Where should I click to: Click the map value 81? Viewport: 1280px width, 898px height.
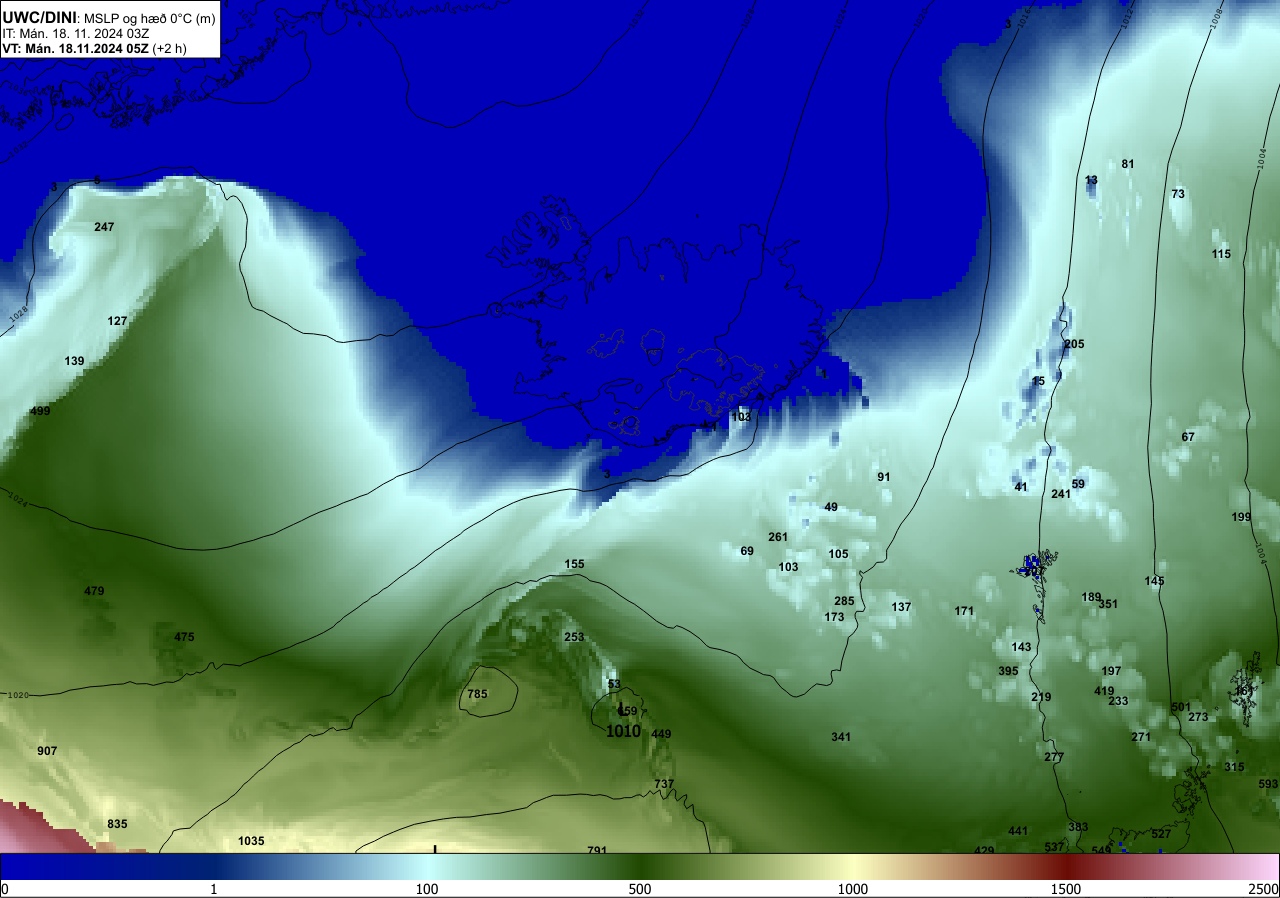[x=1128, y=164]
